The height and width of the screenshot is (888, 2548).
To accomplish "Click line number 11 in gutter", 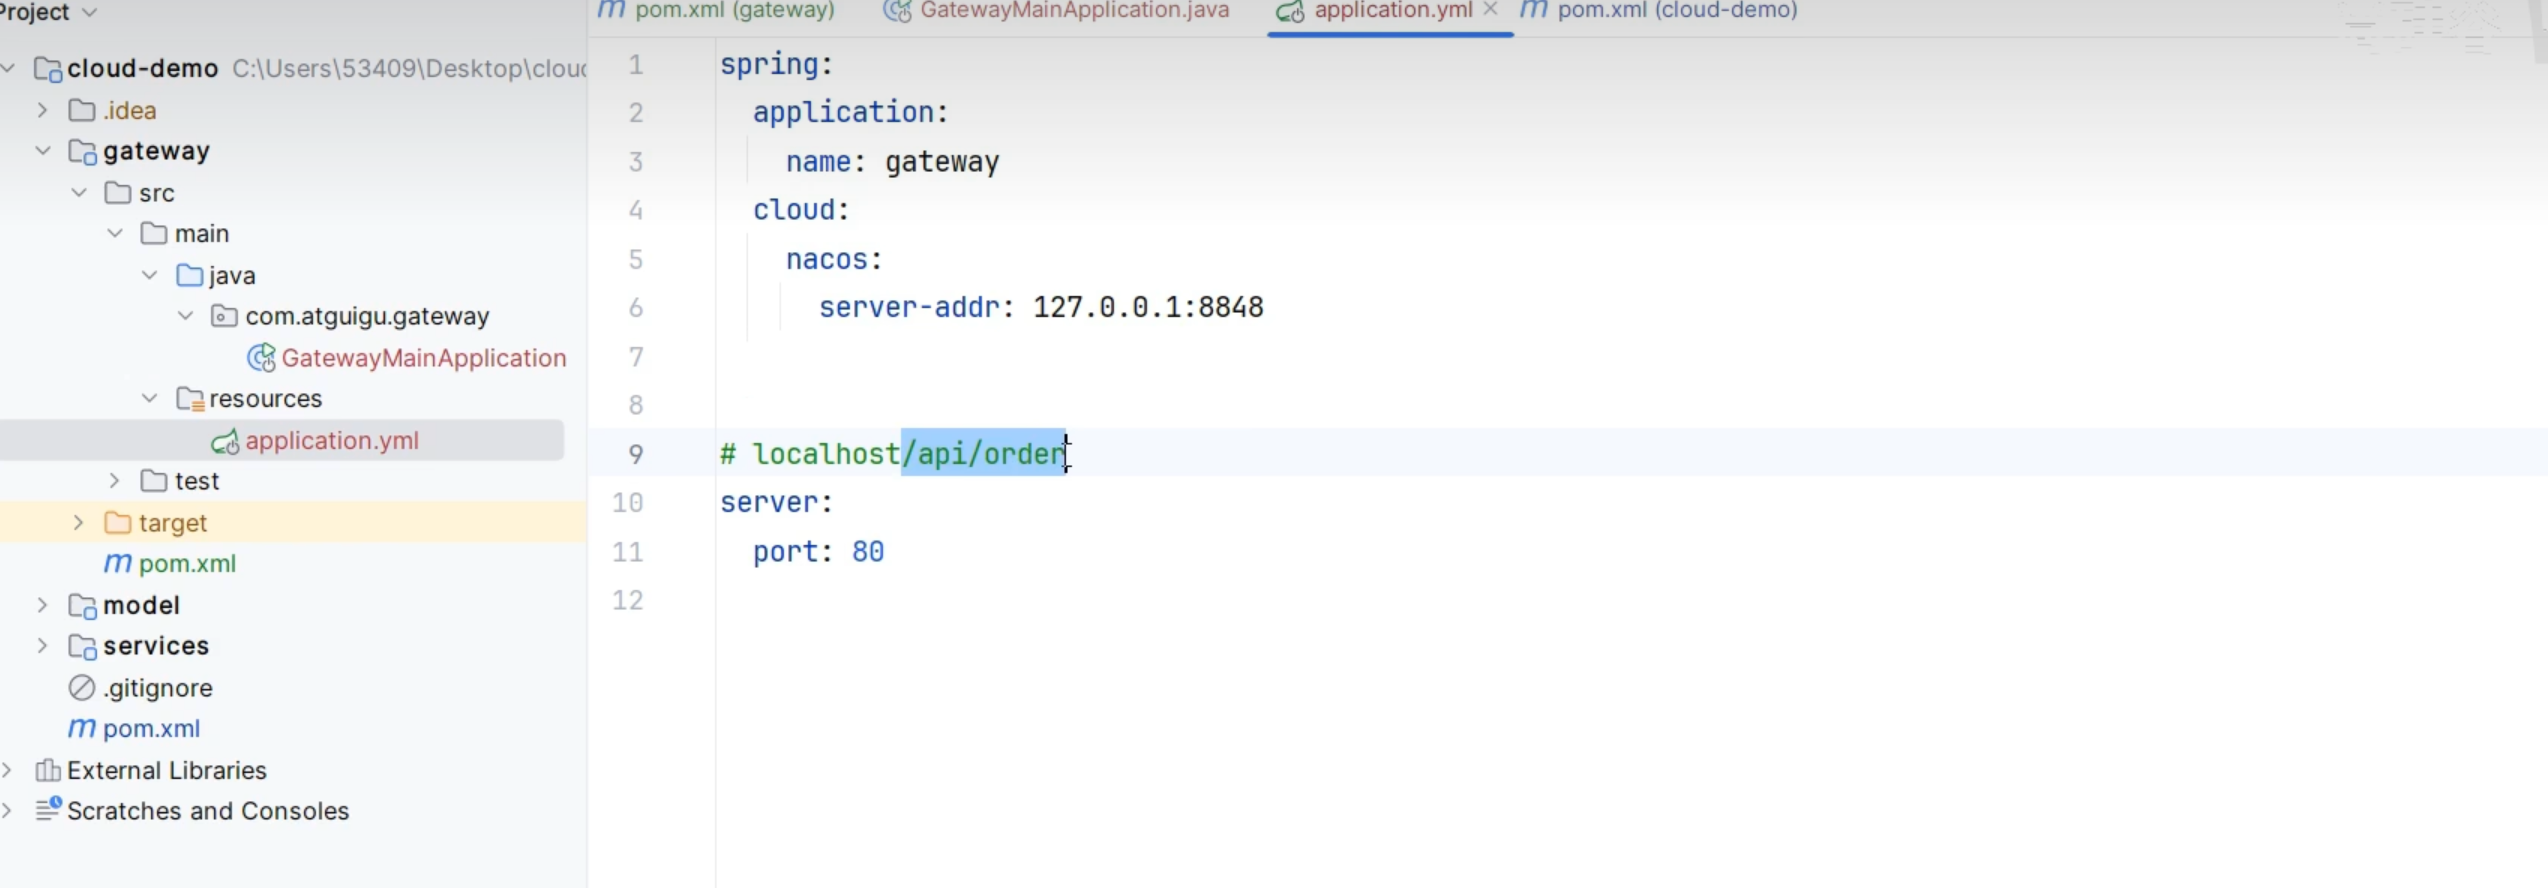I will [627, 552].
